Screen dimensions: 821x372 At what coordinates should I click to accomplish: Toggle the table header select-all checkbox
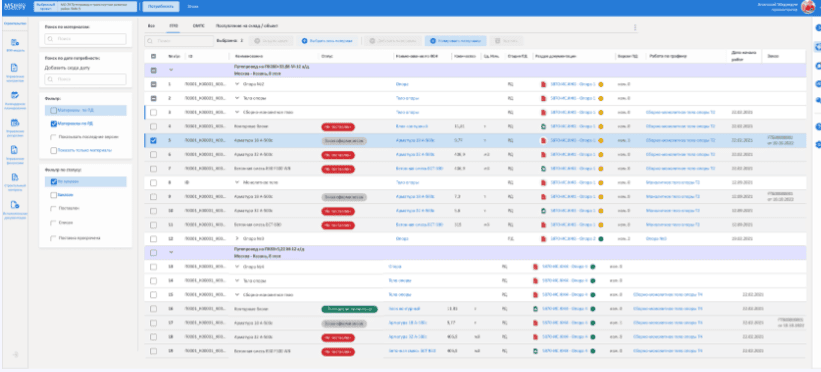[153, 56]
